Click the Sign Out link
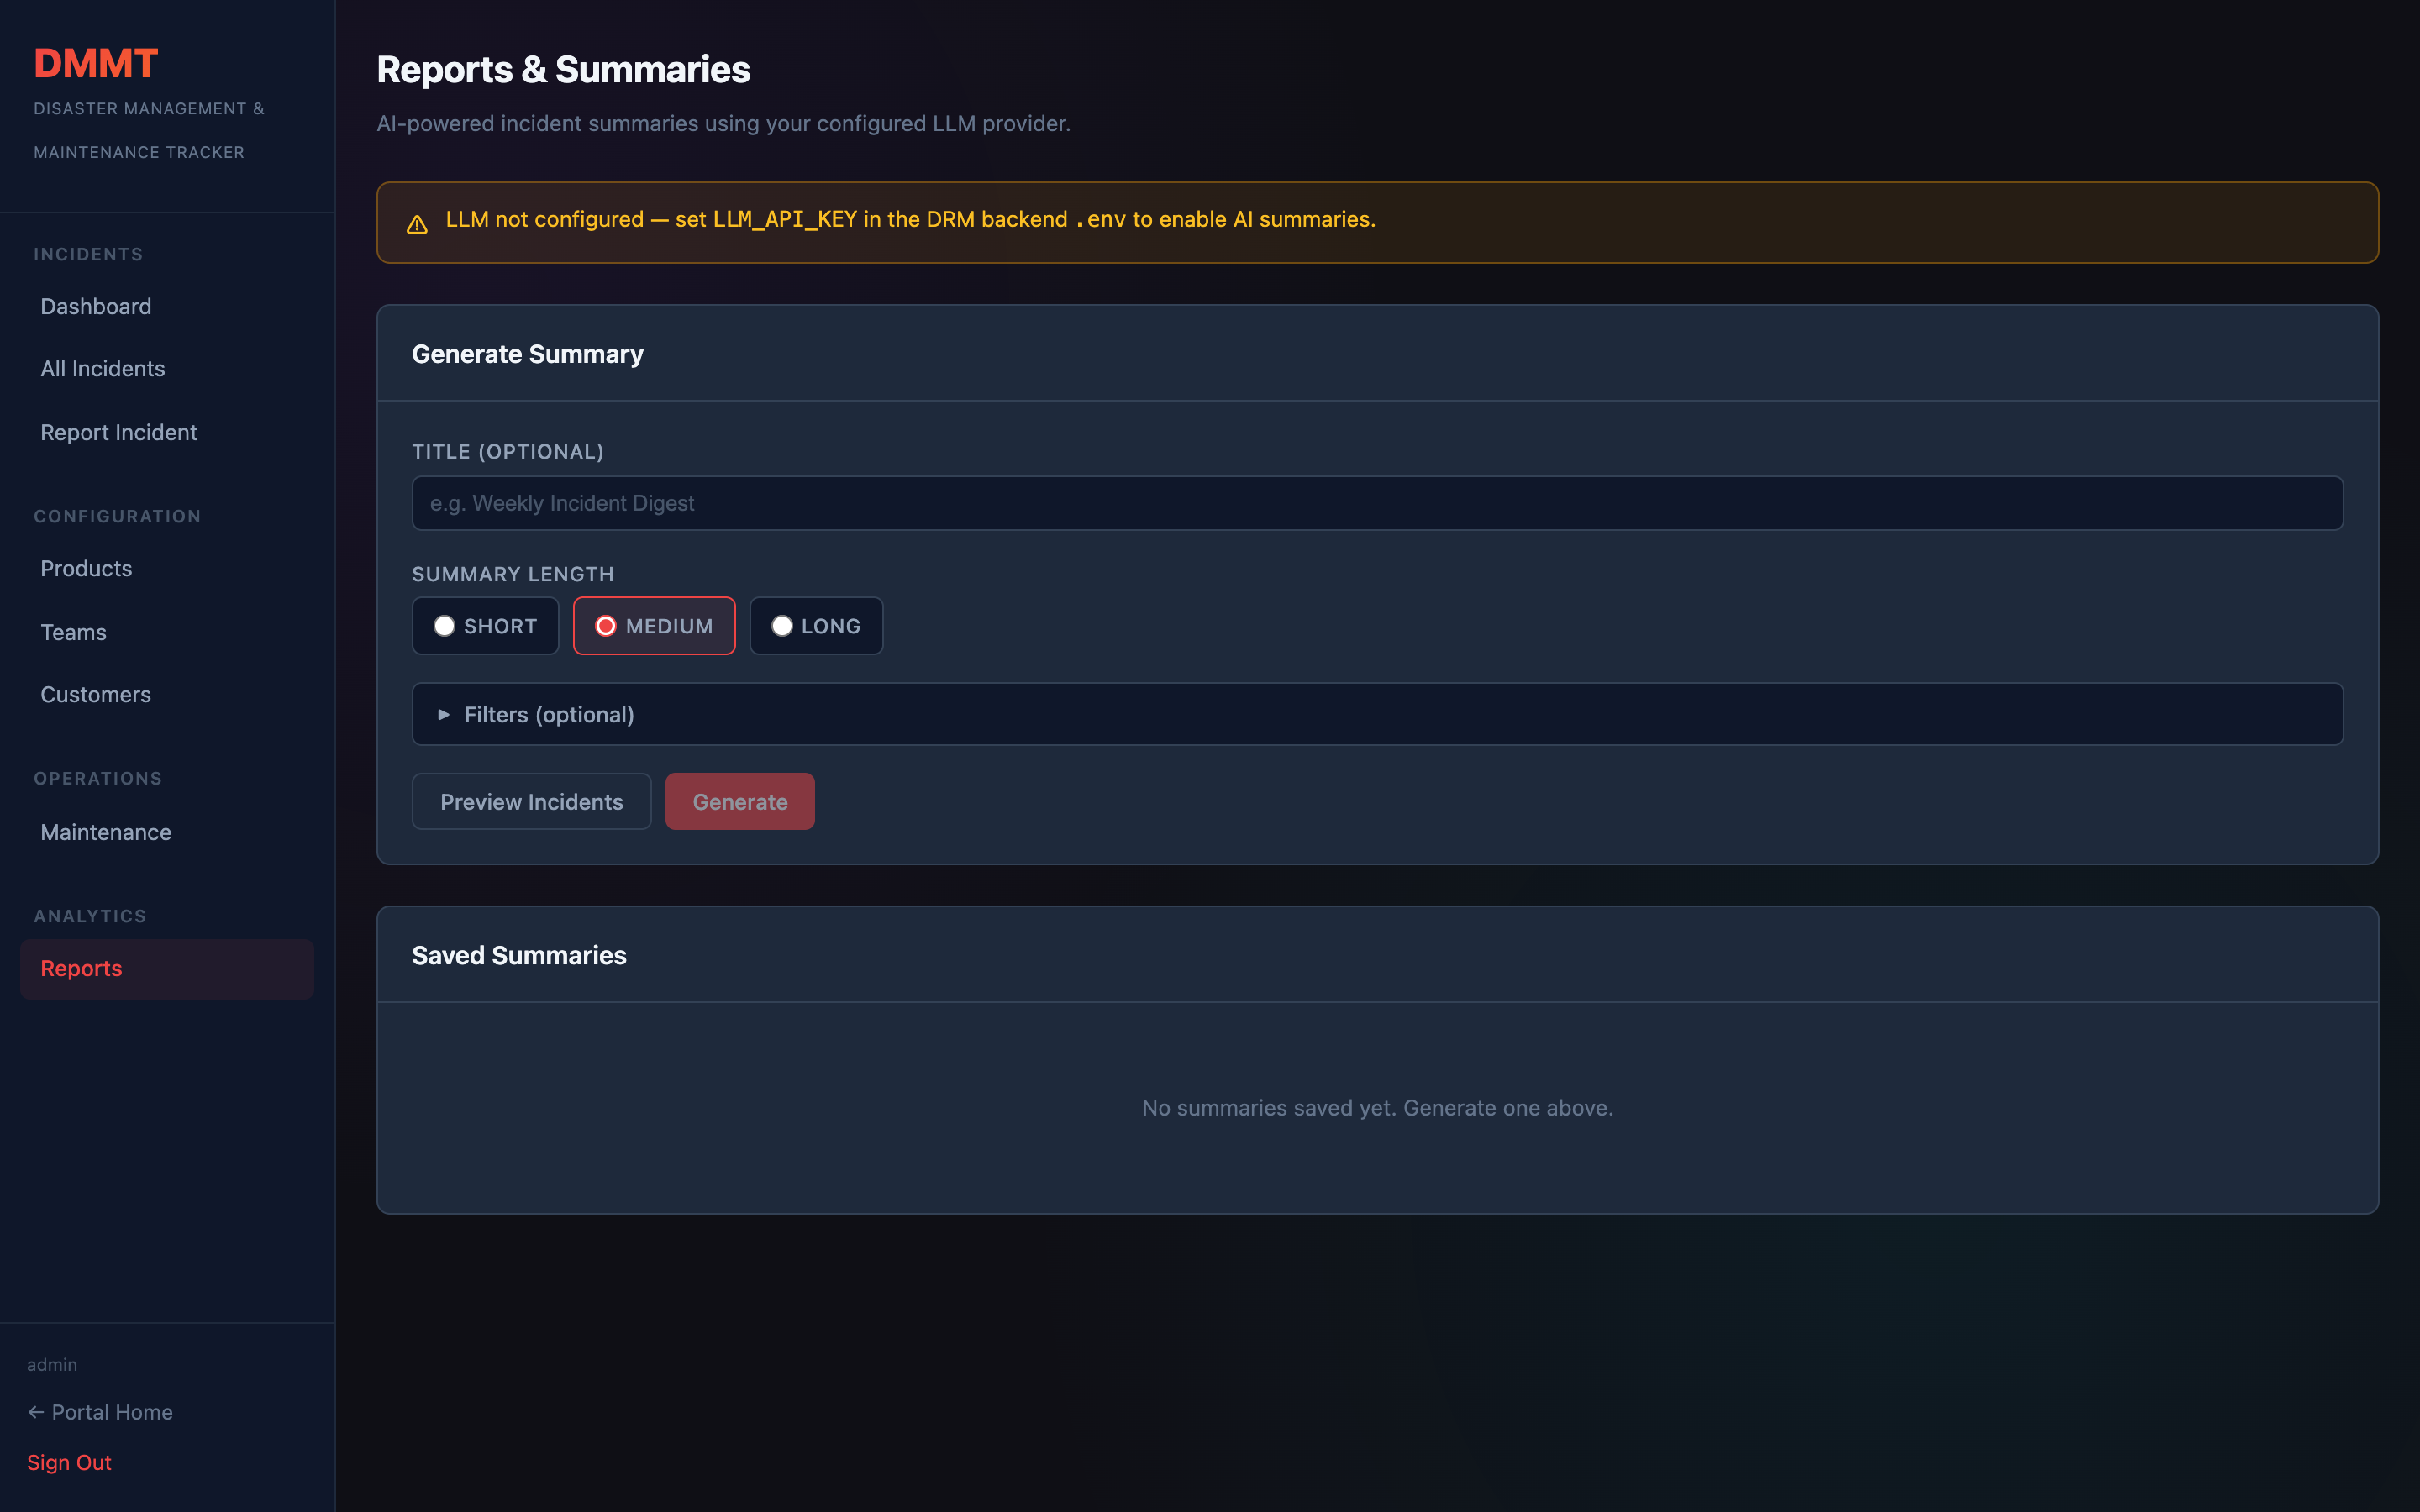The height and width of the screenshot is (1512, 2420). pyautogui.click(x=69, y=1462)
